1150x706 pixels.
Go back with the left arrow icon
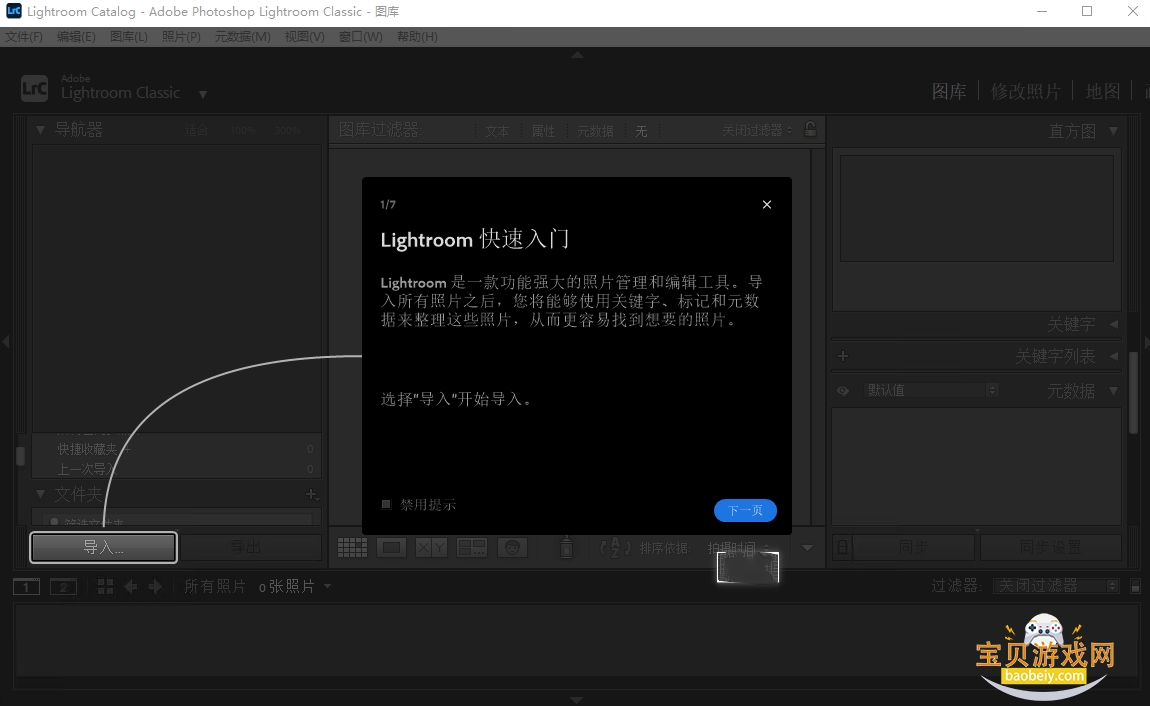[131, 587]
